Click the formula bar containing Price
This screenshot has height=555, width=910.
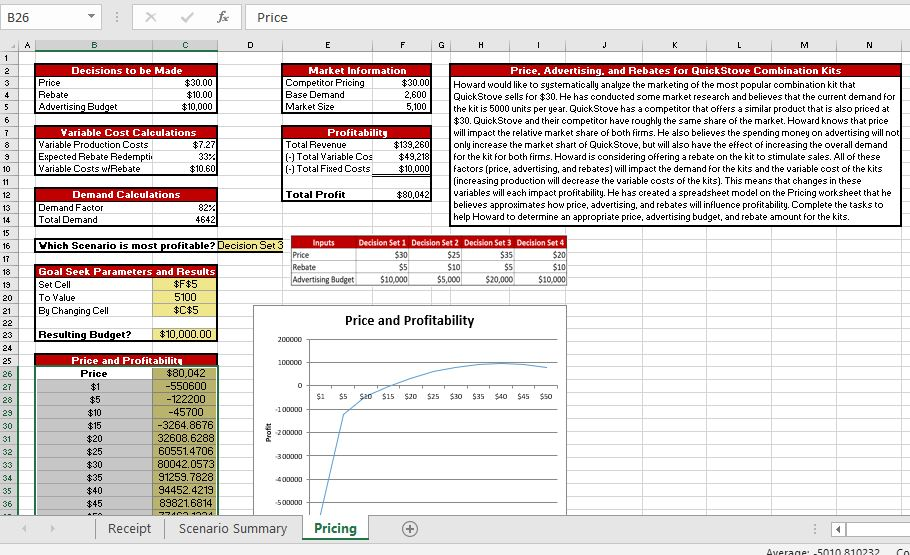577,17
